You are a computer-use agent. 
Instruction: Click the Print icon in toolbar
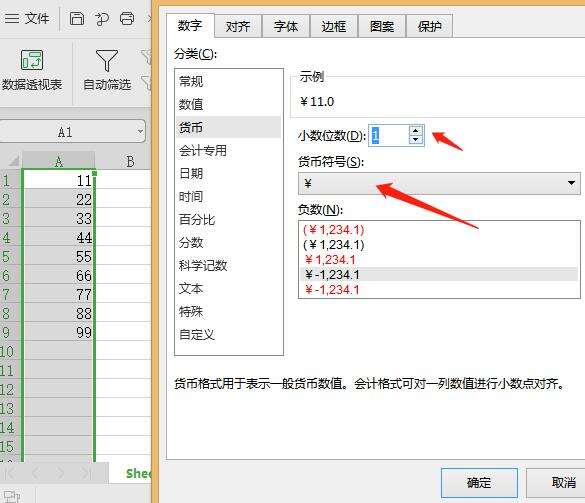point(127,18)
